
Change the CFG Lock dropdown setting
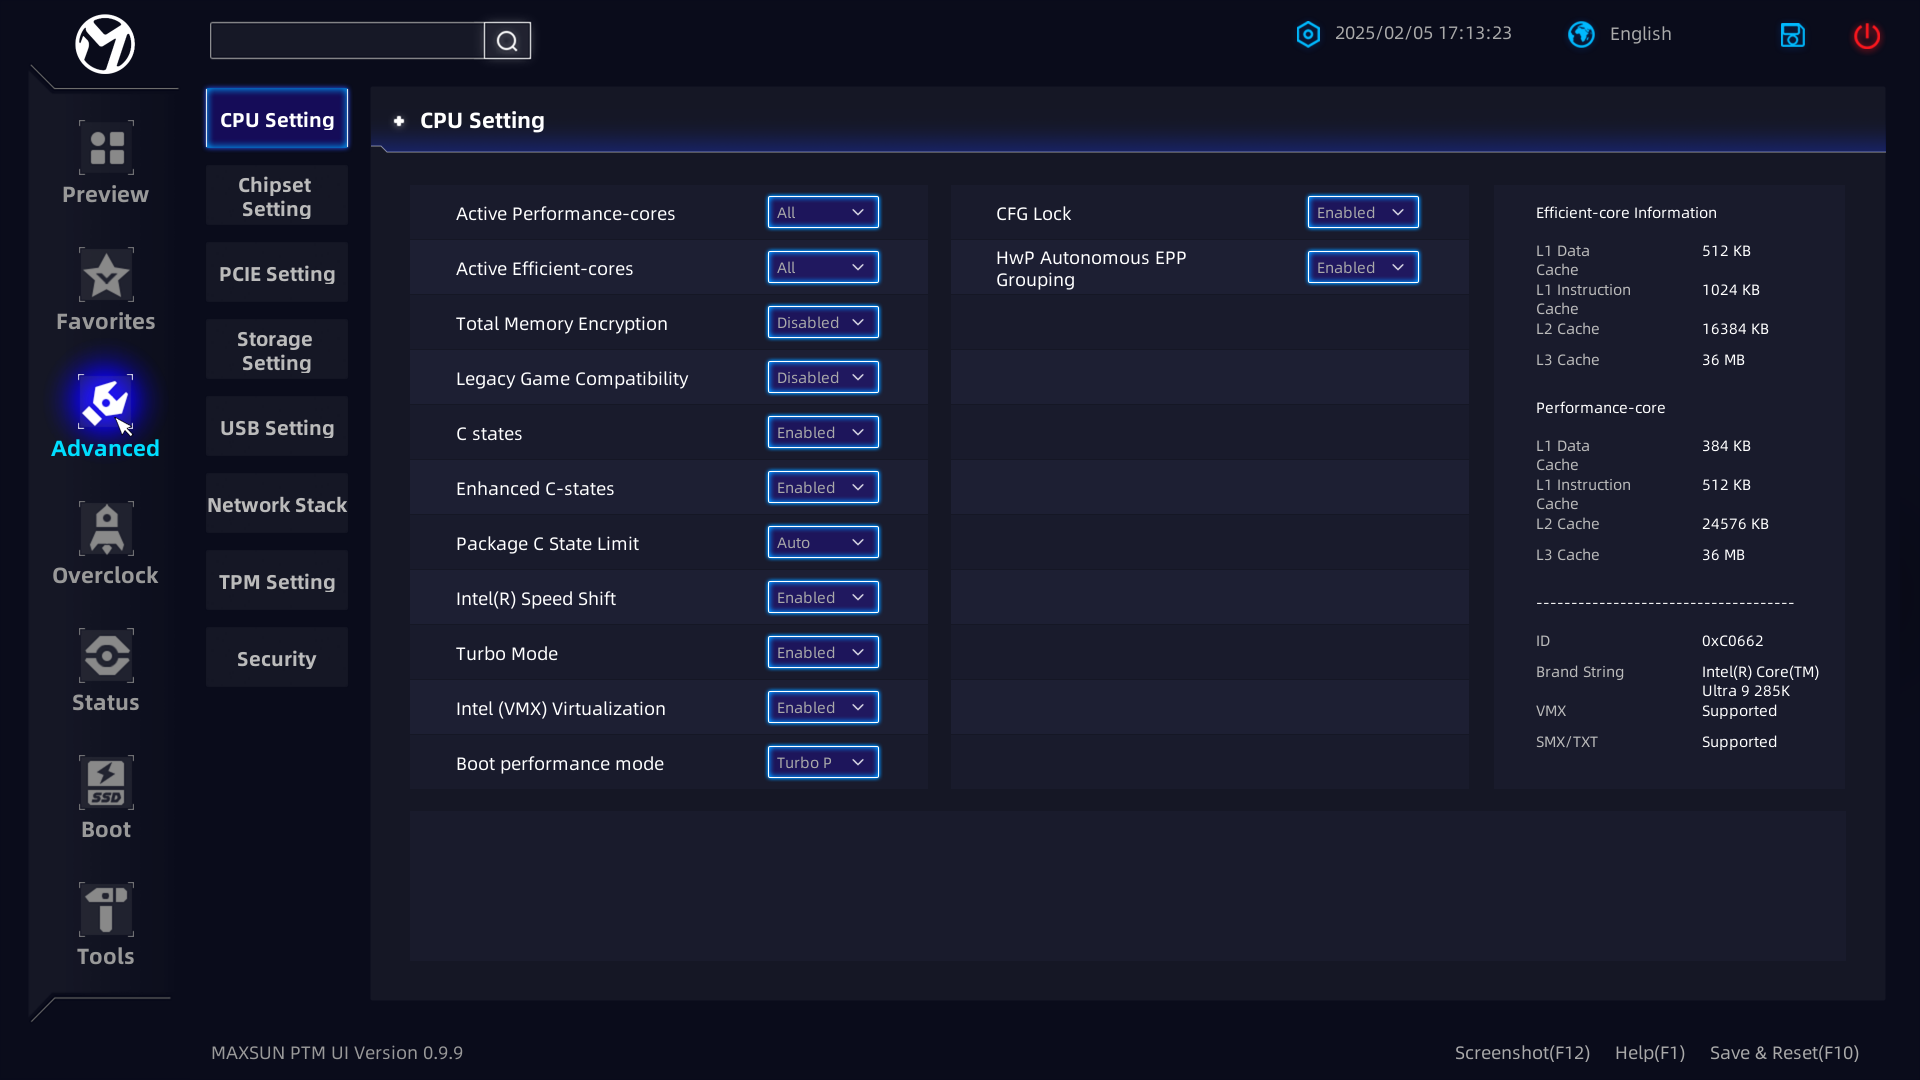1362,213
